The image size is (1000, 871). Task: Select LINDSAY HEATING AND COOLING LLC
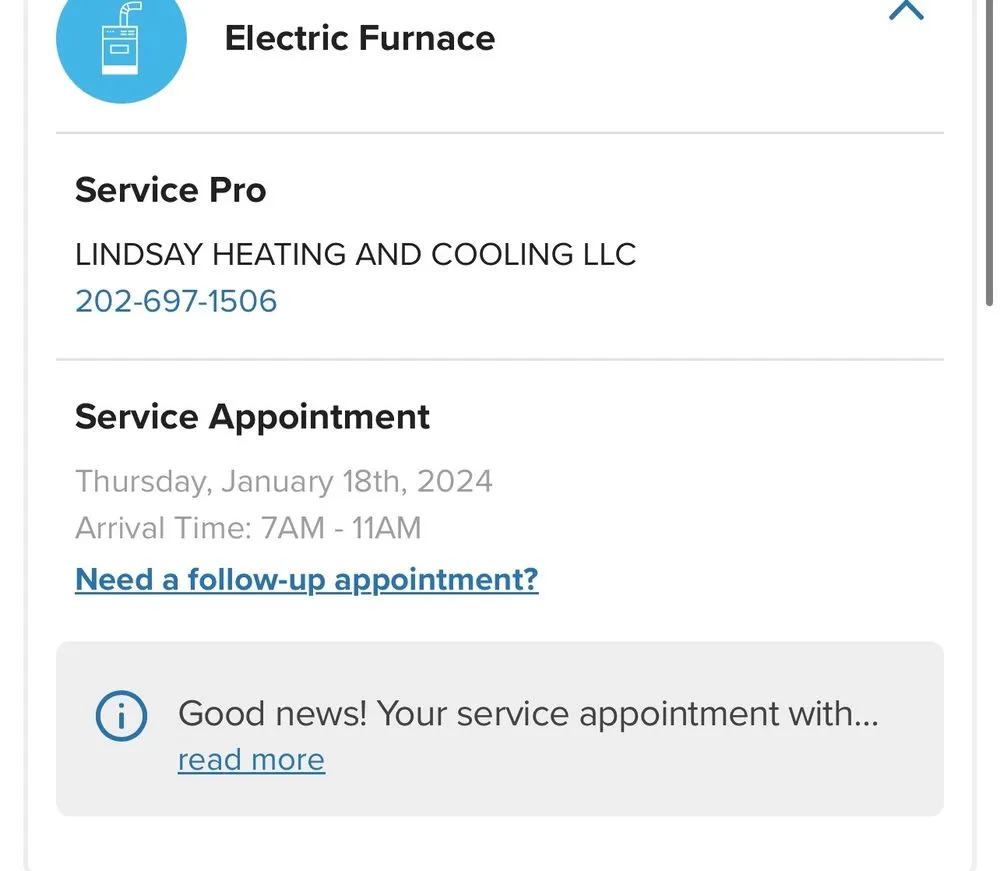coord(355,255)
